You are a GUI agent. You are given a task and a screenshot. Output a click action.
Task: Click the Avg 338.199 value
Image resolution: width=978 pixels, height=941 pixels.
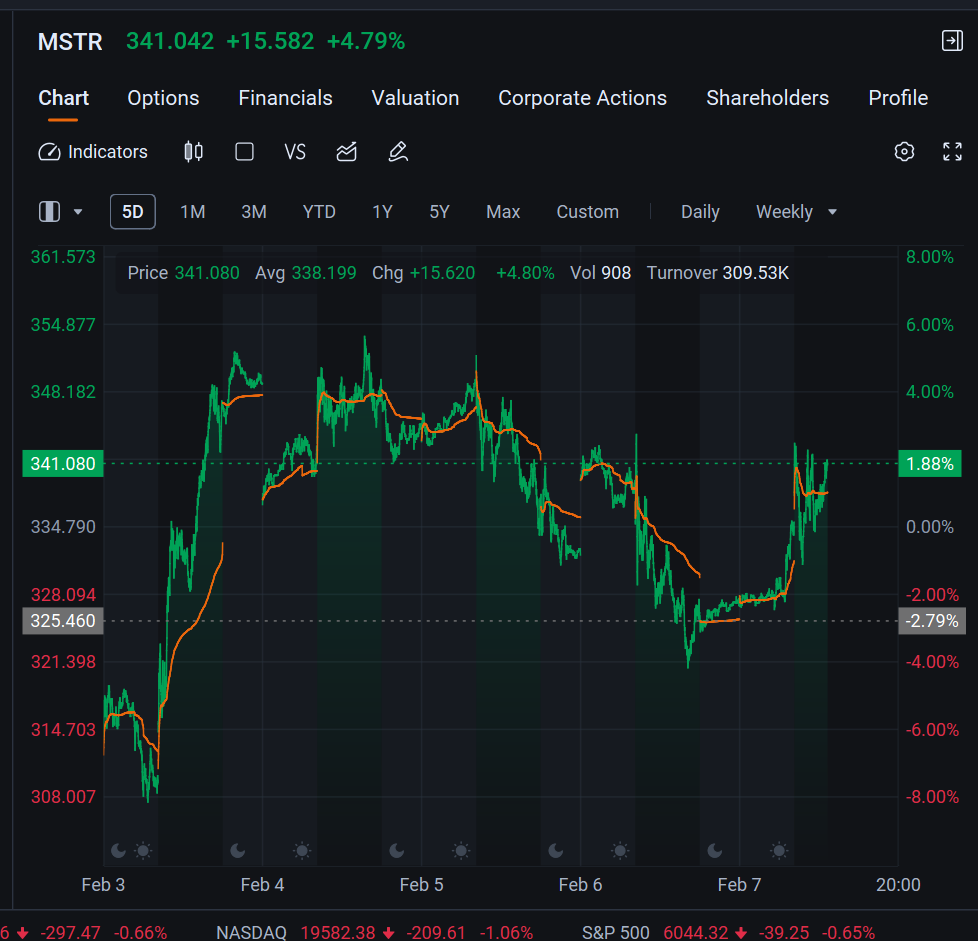point(306,273)
